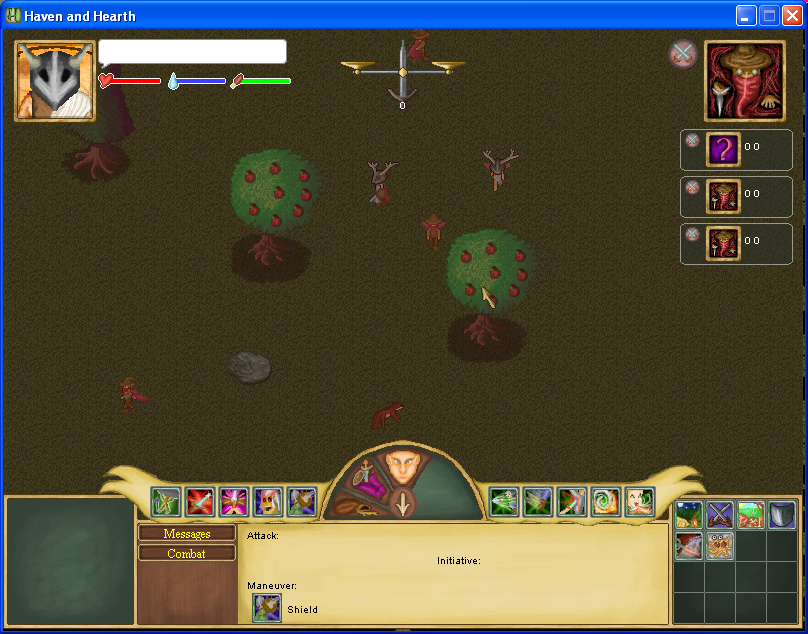808x634 pixels.
Task: Switch to the Combat tab
Action: click(x=187, y=554)
